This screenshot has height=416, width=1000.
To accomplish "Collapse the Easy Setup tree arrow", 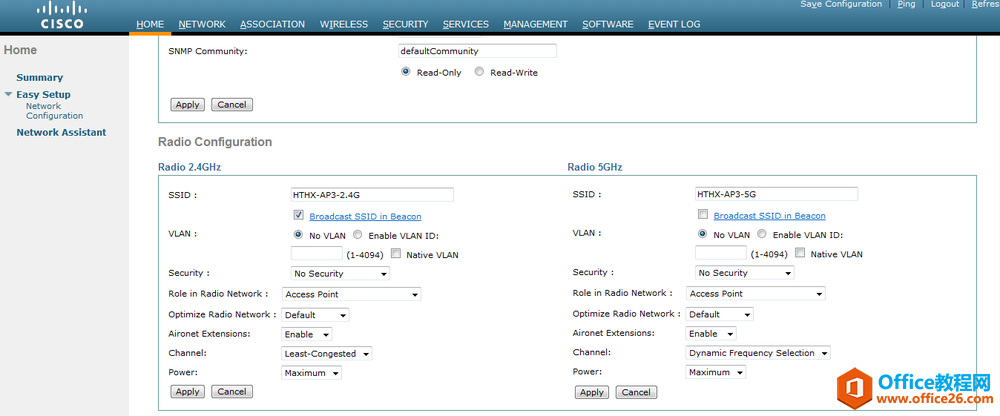I will tap(8, 94).
